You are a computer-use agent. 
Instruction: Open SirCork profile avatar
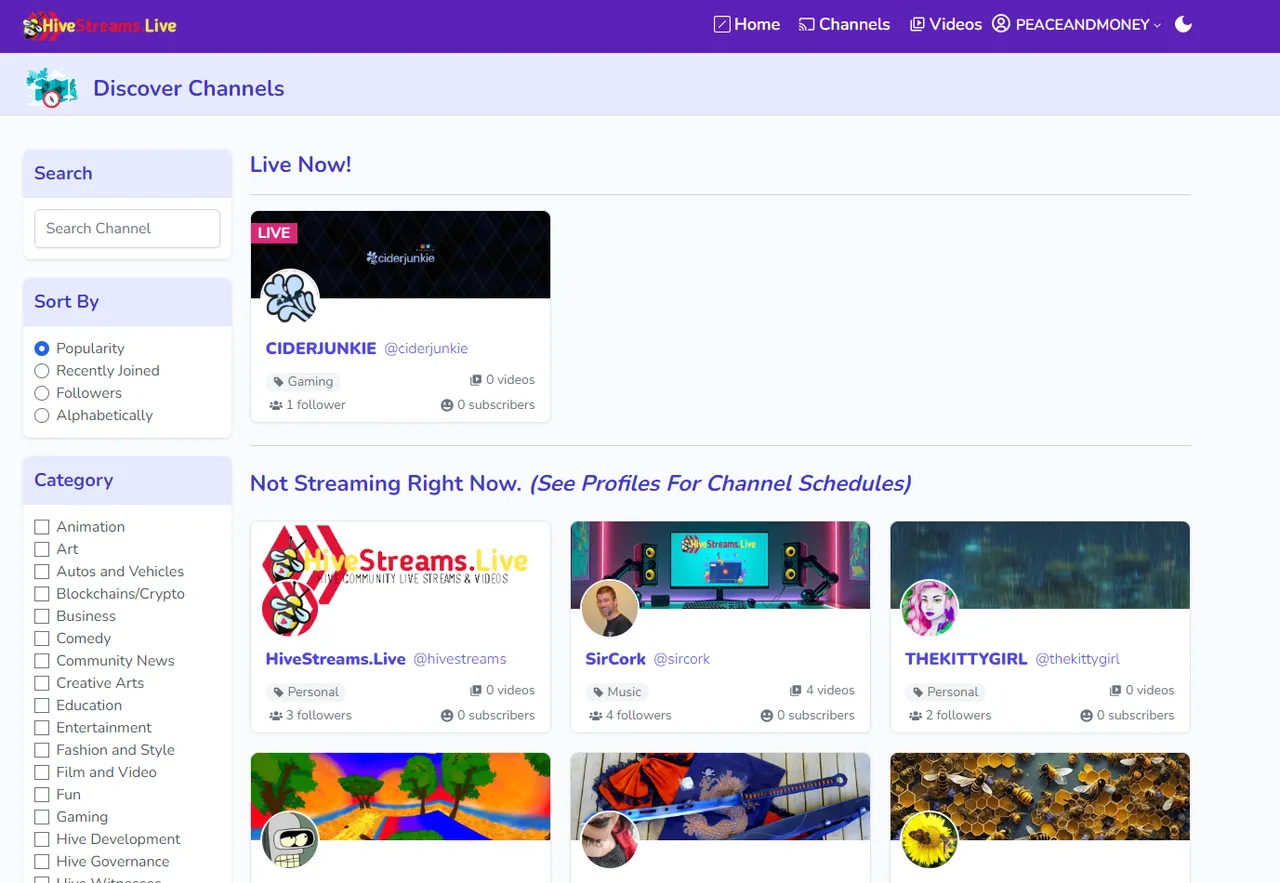(x=610, y=608)
